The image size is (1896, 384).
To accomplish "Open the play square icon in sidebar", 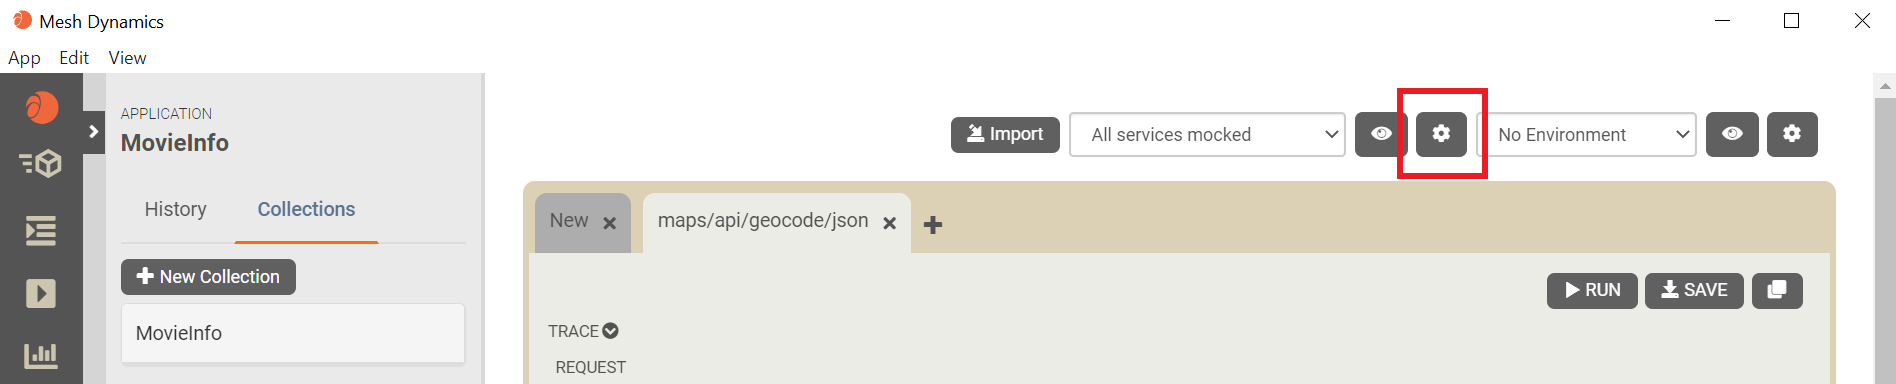I will tap(41, 293).
